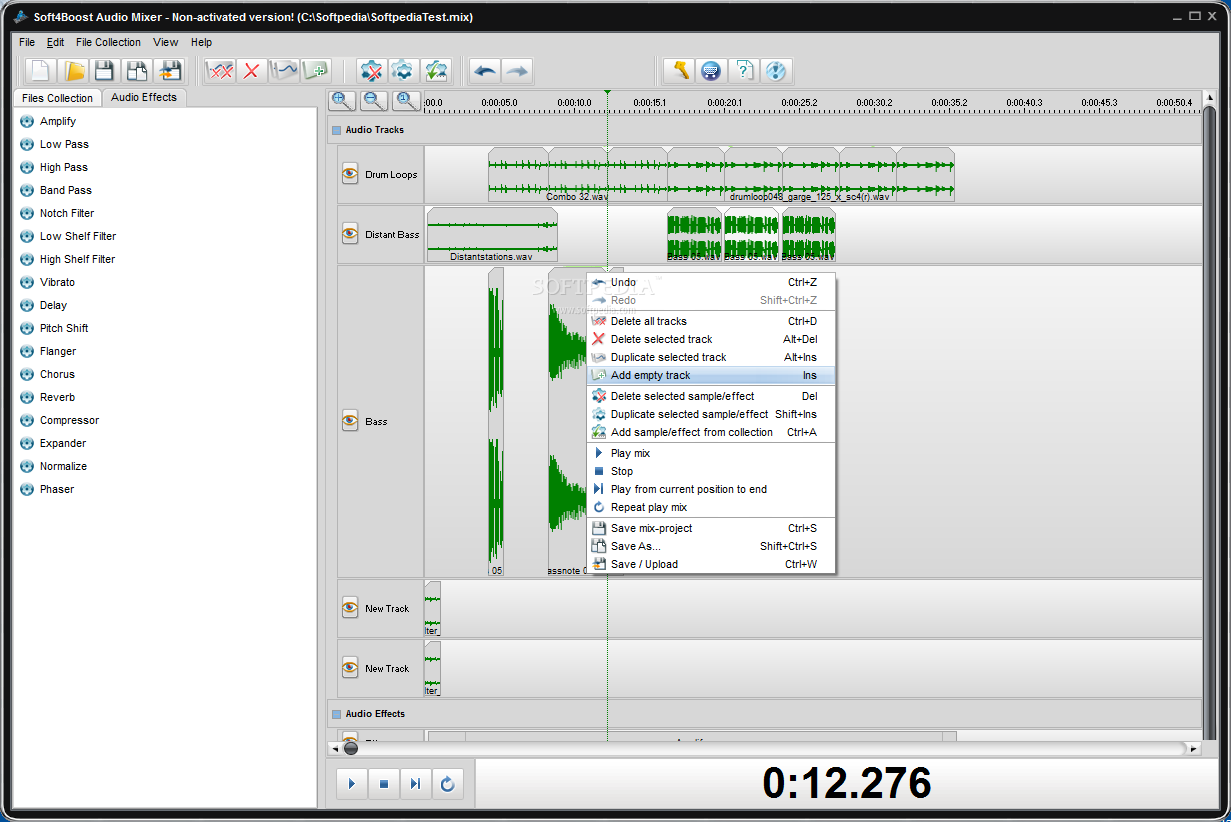Choose Add empty track from context menu
The image size is (1231, 822).
point(711,375)
